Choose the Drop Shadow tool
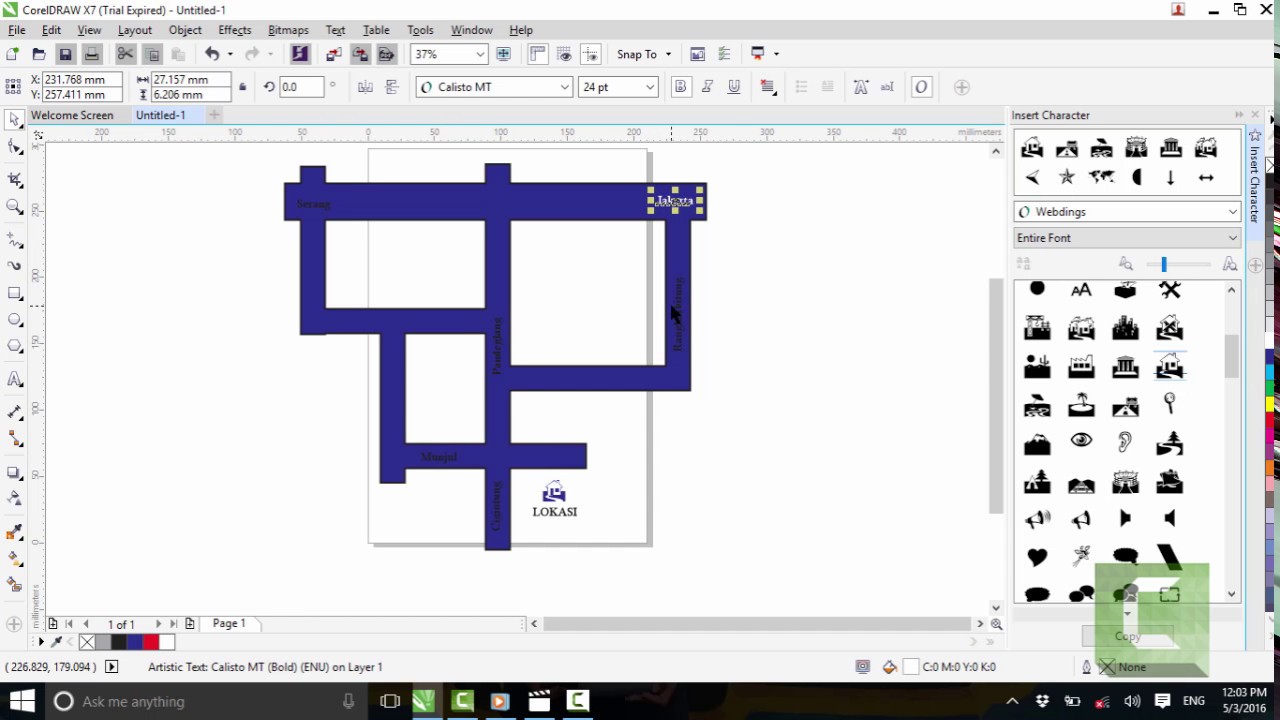 click(14, 472)
